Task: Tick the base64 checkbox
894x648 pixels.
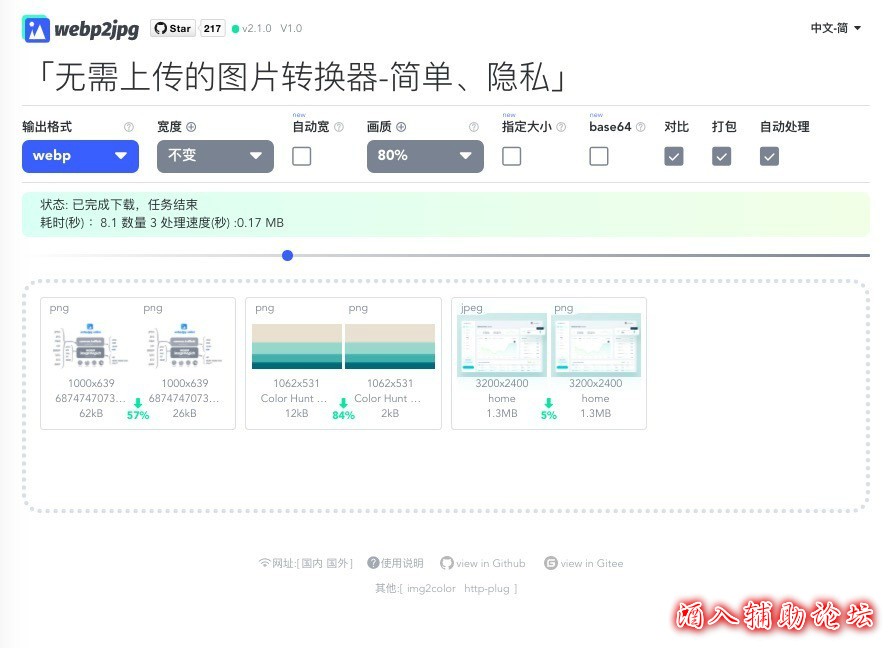Action: [x=599, y=156]
